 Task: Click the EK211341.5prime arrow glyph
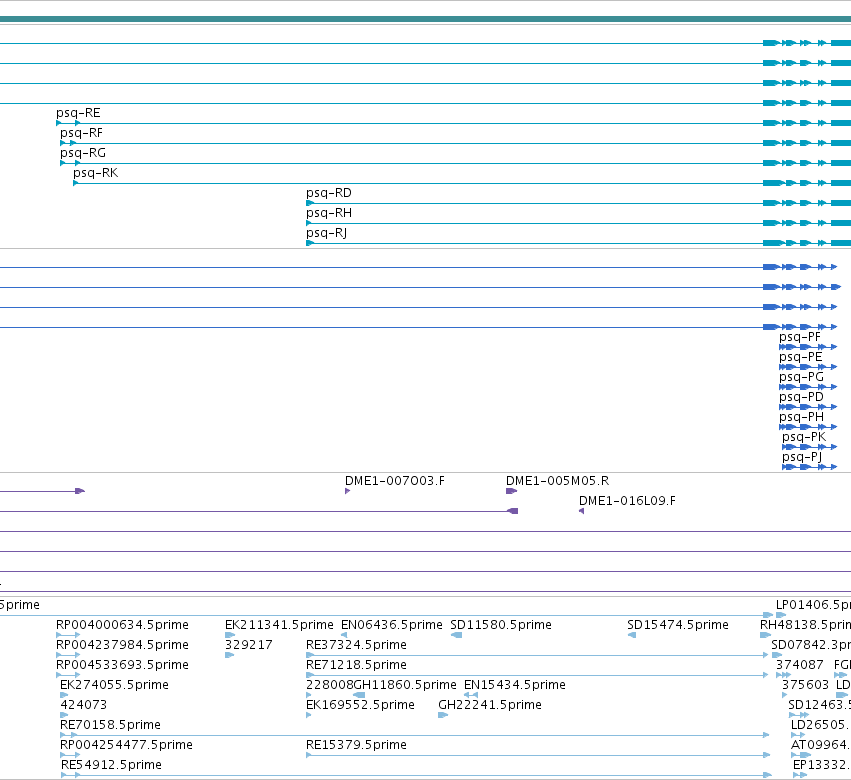click(230, 635)
